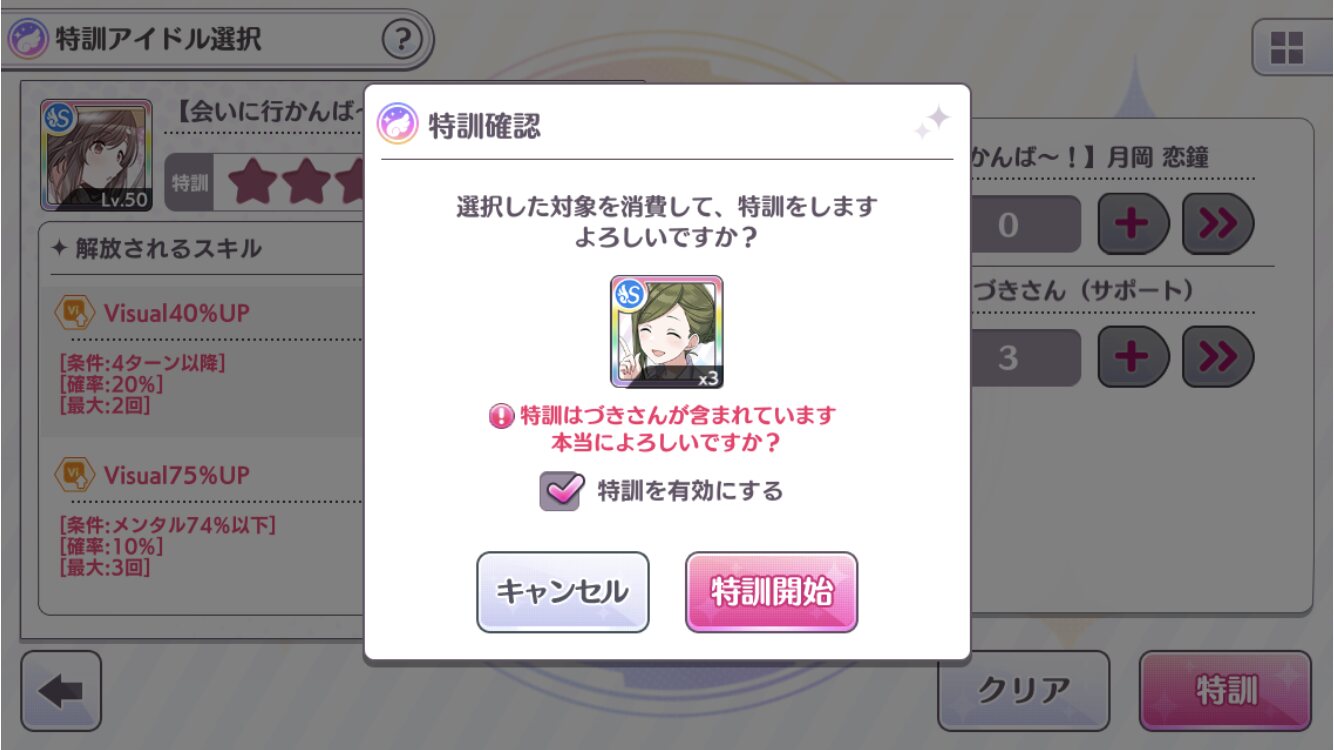Add one はづきさん support with plus
Viewport: 1334px width, 750px height.
(x=1133, y=357)
